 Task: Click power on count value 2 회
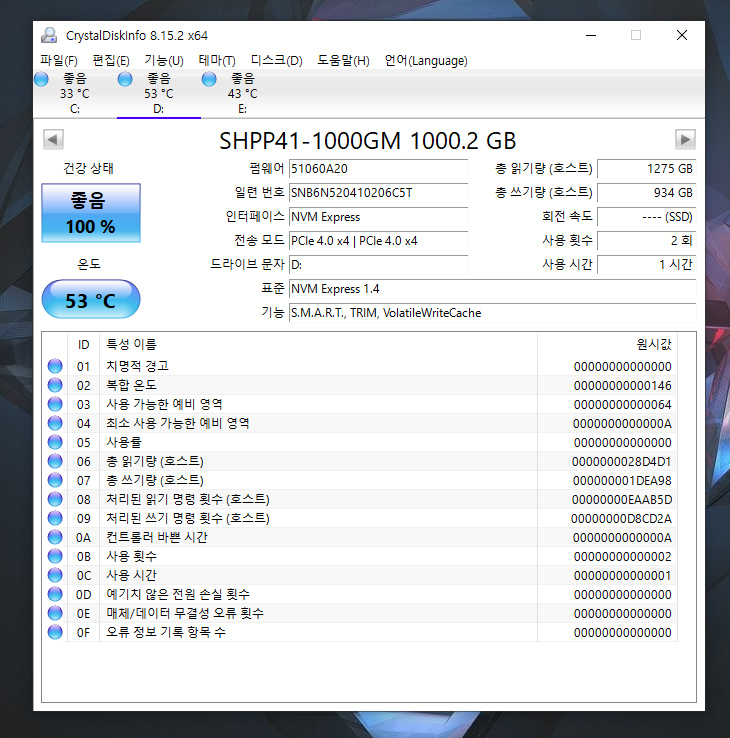(x=647, y=241)
